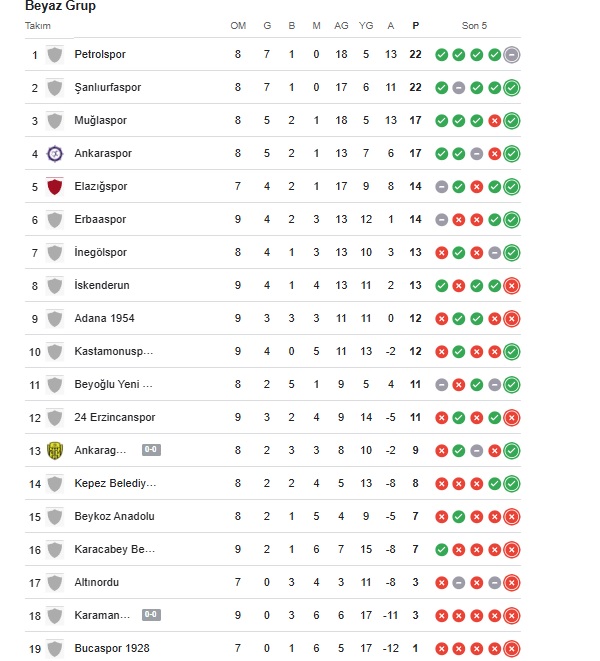
Task: Click the 0-0 live score badge beside Ankaragücü
Action: (x=151, y=450)
